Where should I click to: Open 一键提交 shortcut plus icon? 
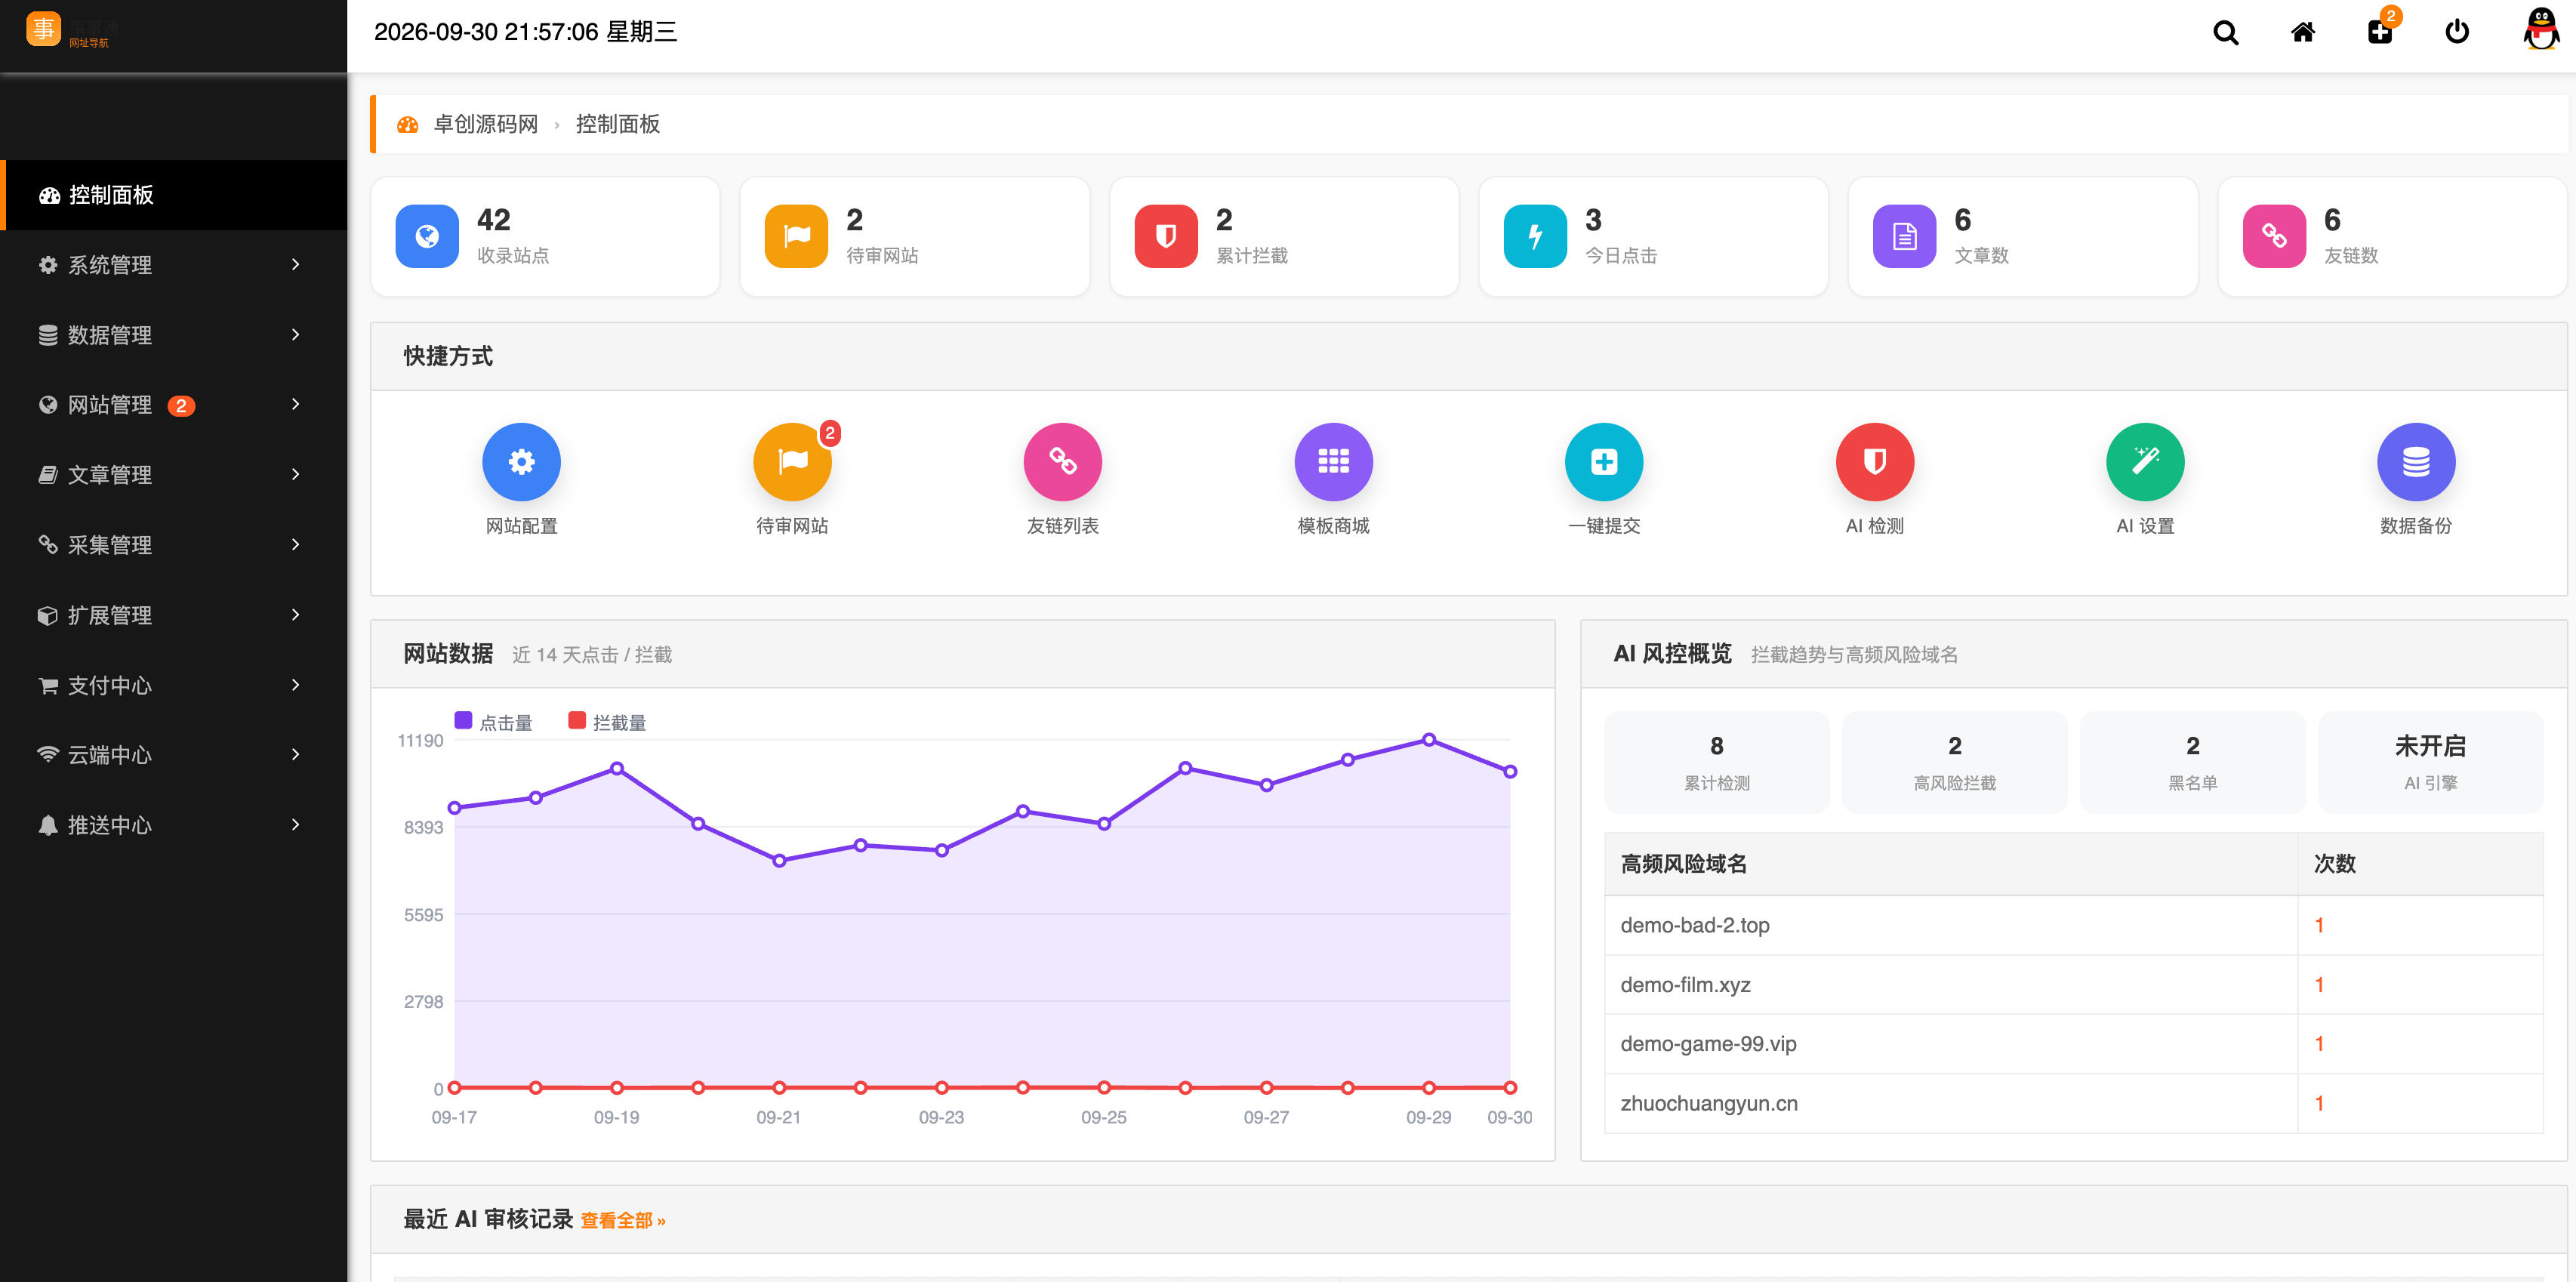pyautogui.click(x=1604, y=462)
